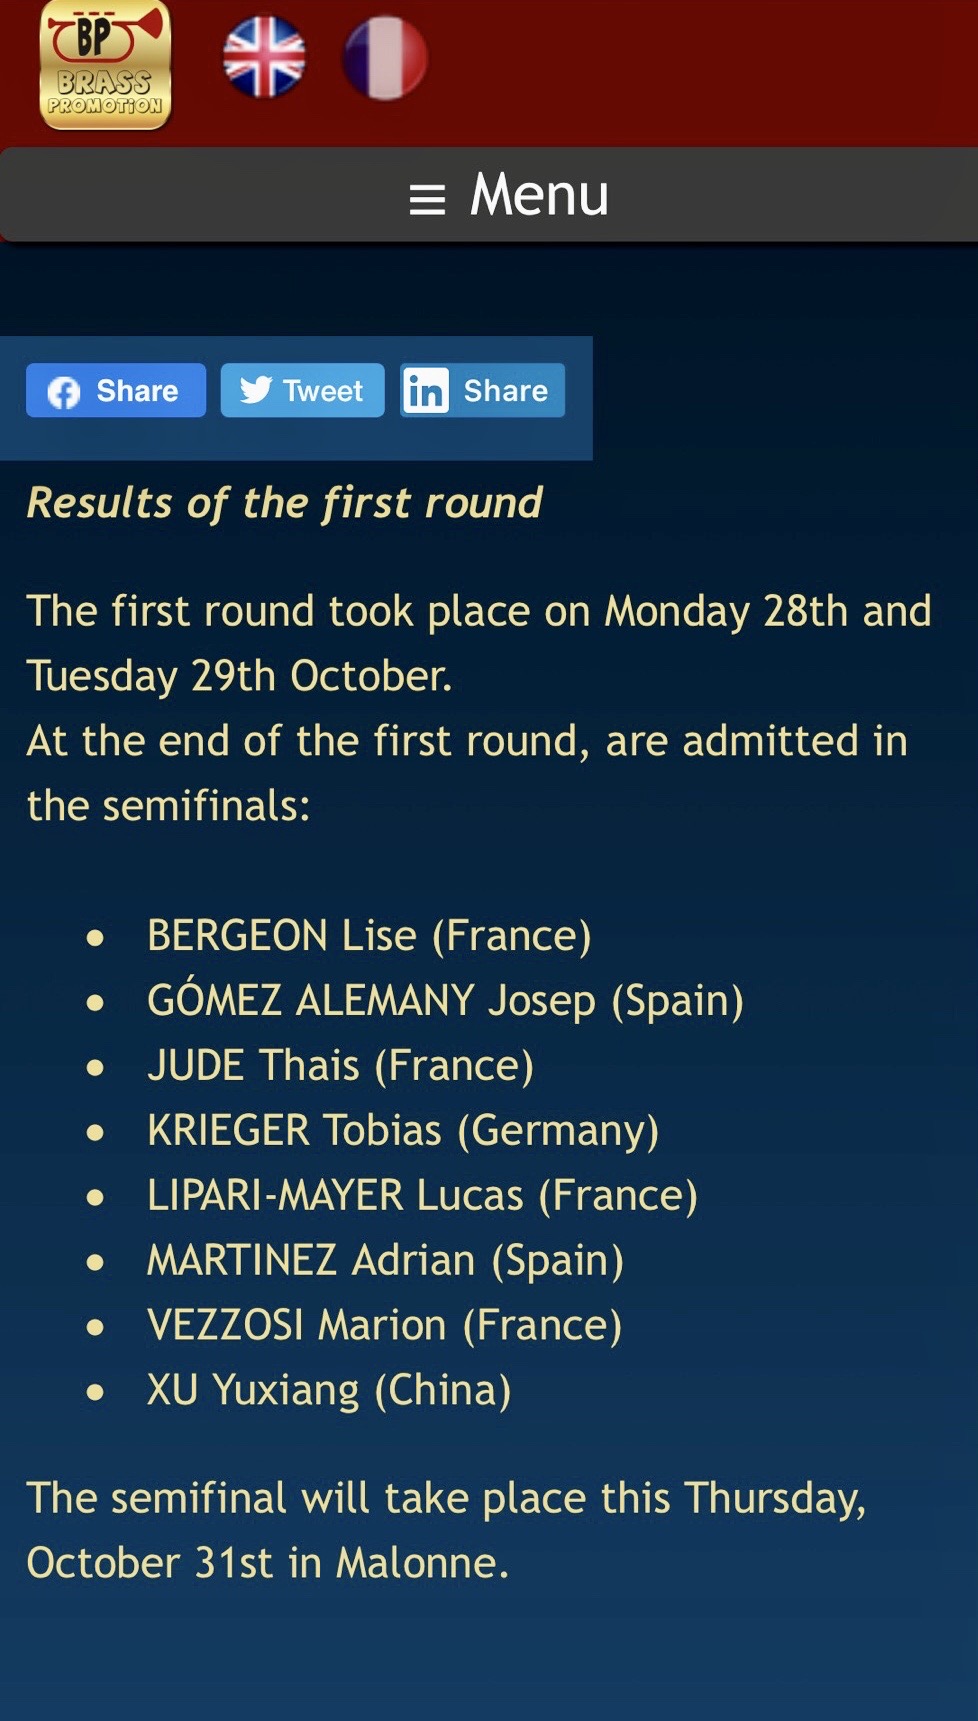Click the KRIEGER Tobias (Germany) entry
This screenshot has height=1721, width=978.
403,1131
